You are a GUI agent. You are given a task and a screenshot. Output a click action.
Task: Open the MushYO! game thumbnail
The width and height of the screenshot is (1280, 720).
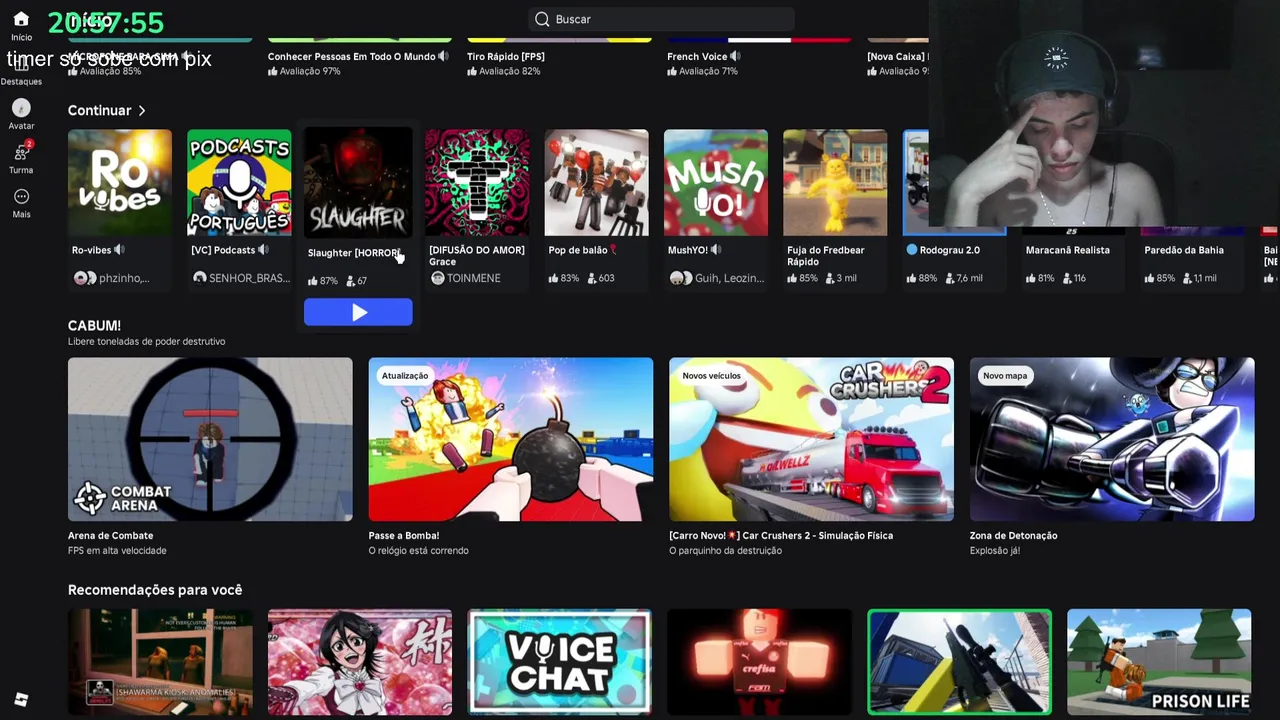[x=716, y=182]
